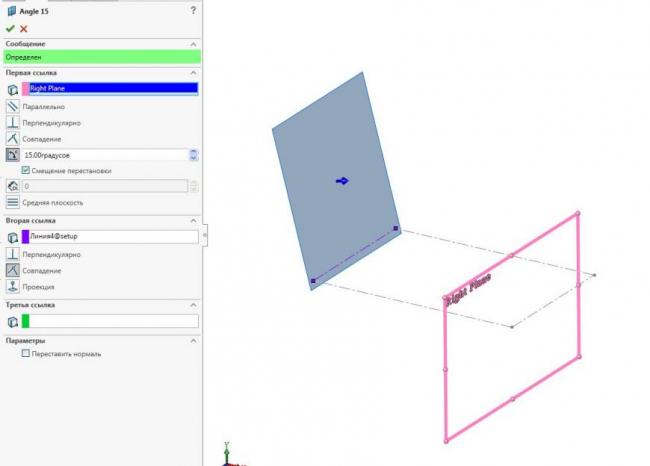The width and height of the screenshot is (650, 466).
Task: Click the Определен status message
Action: point(102,57)
